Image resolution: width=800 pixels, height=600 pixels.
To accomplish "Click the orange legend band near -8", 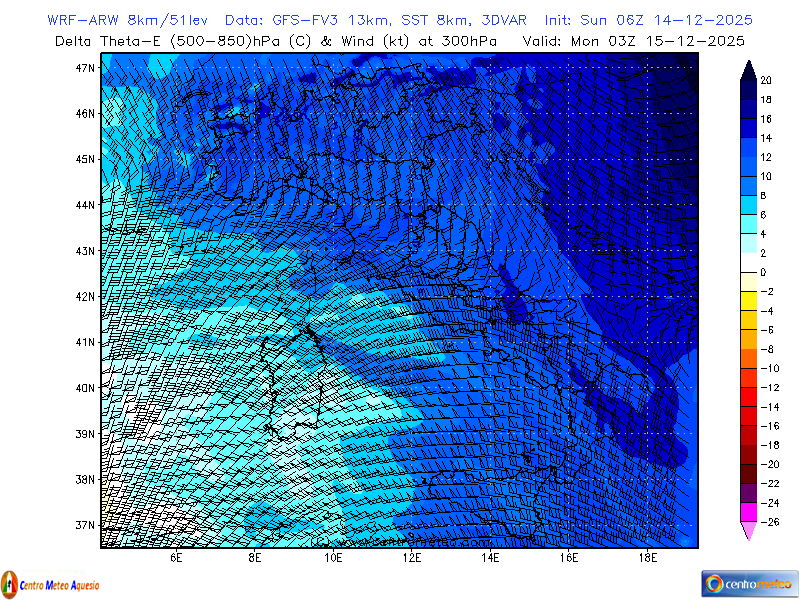I will pos(748,349).
